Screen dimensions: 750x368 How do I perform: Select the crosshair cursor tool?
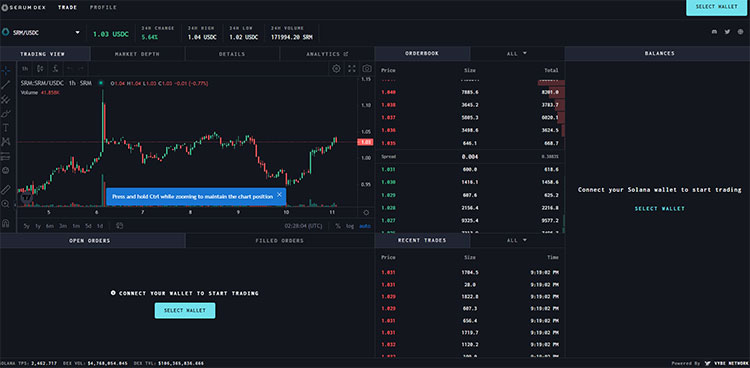[6, 71]
